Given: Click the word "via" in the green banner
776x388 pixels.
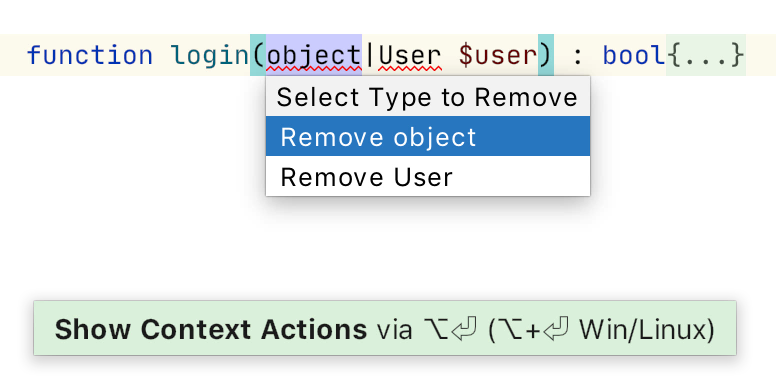Looking at the screenshot, I should (394, 330).
